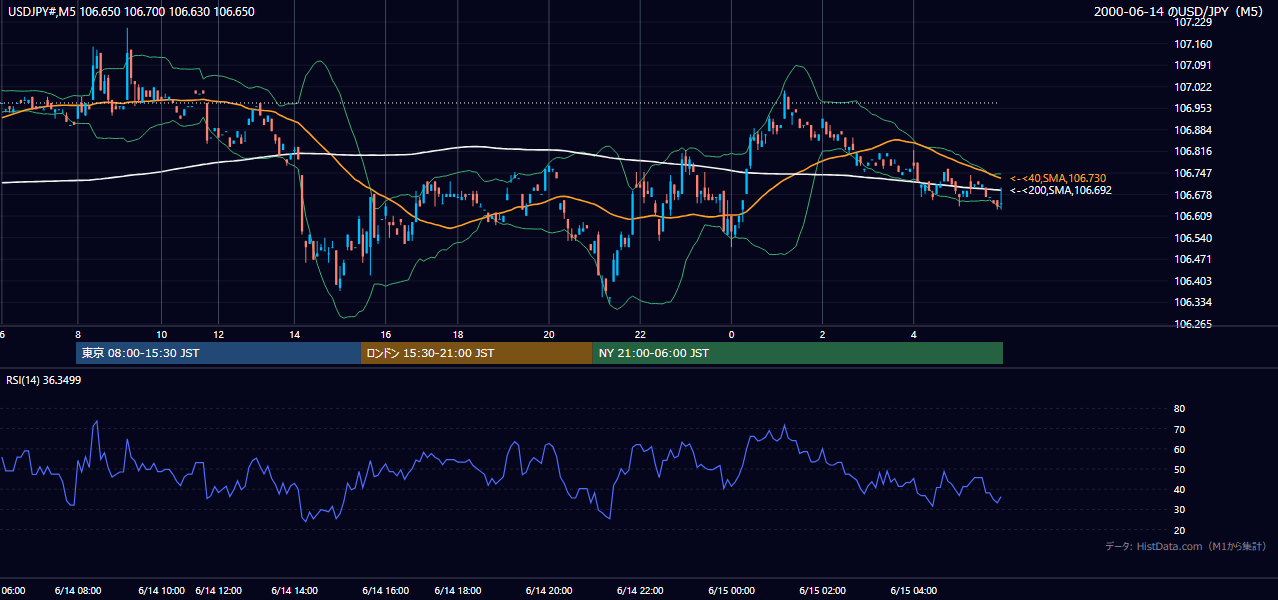This screenshot has height=600, width=1278.
Task: Click the bottom time label 6/14 16:00
Action: click(386, 591)
